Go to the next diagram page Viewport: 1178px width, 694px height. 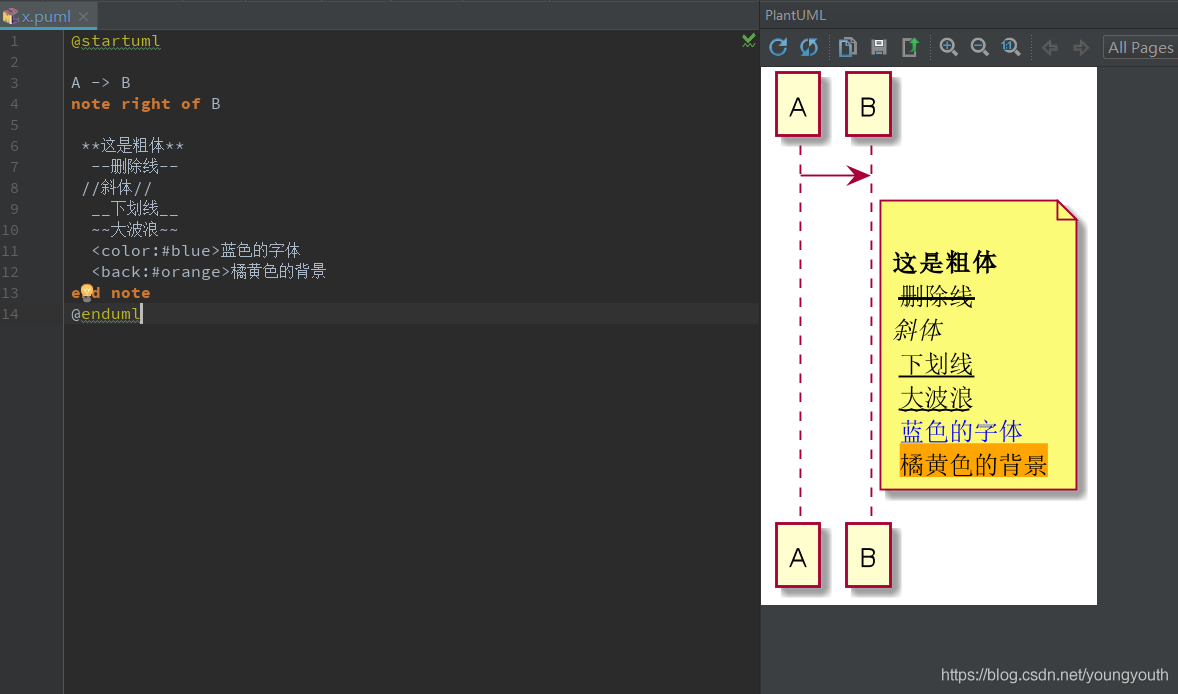tap(1081, 48)
